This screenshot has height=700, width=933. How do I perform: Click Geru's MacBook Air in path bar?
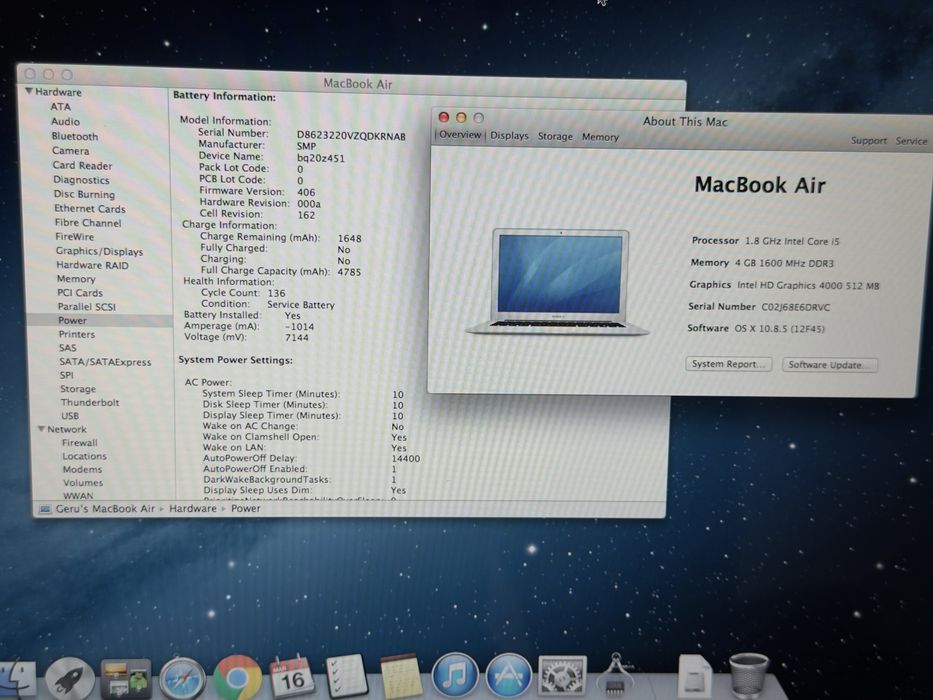tap(105, 509)
